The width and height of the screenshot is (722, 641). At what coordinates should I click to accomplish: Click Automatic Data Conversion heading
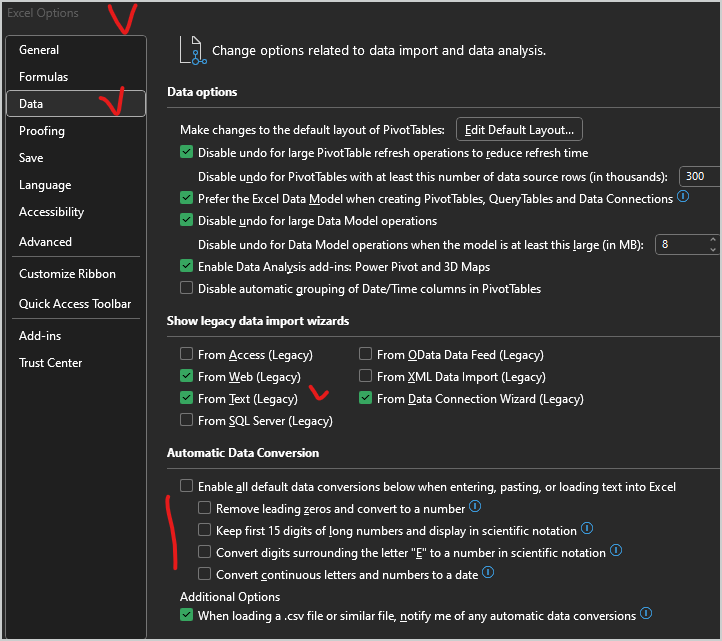click(x=243, y=453)
